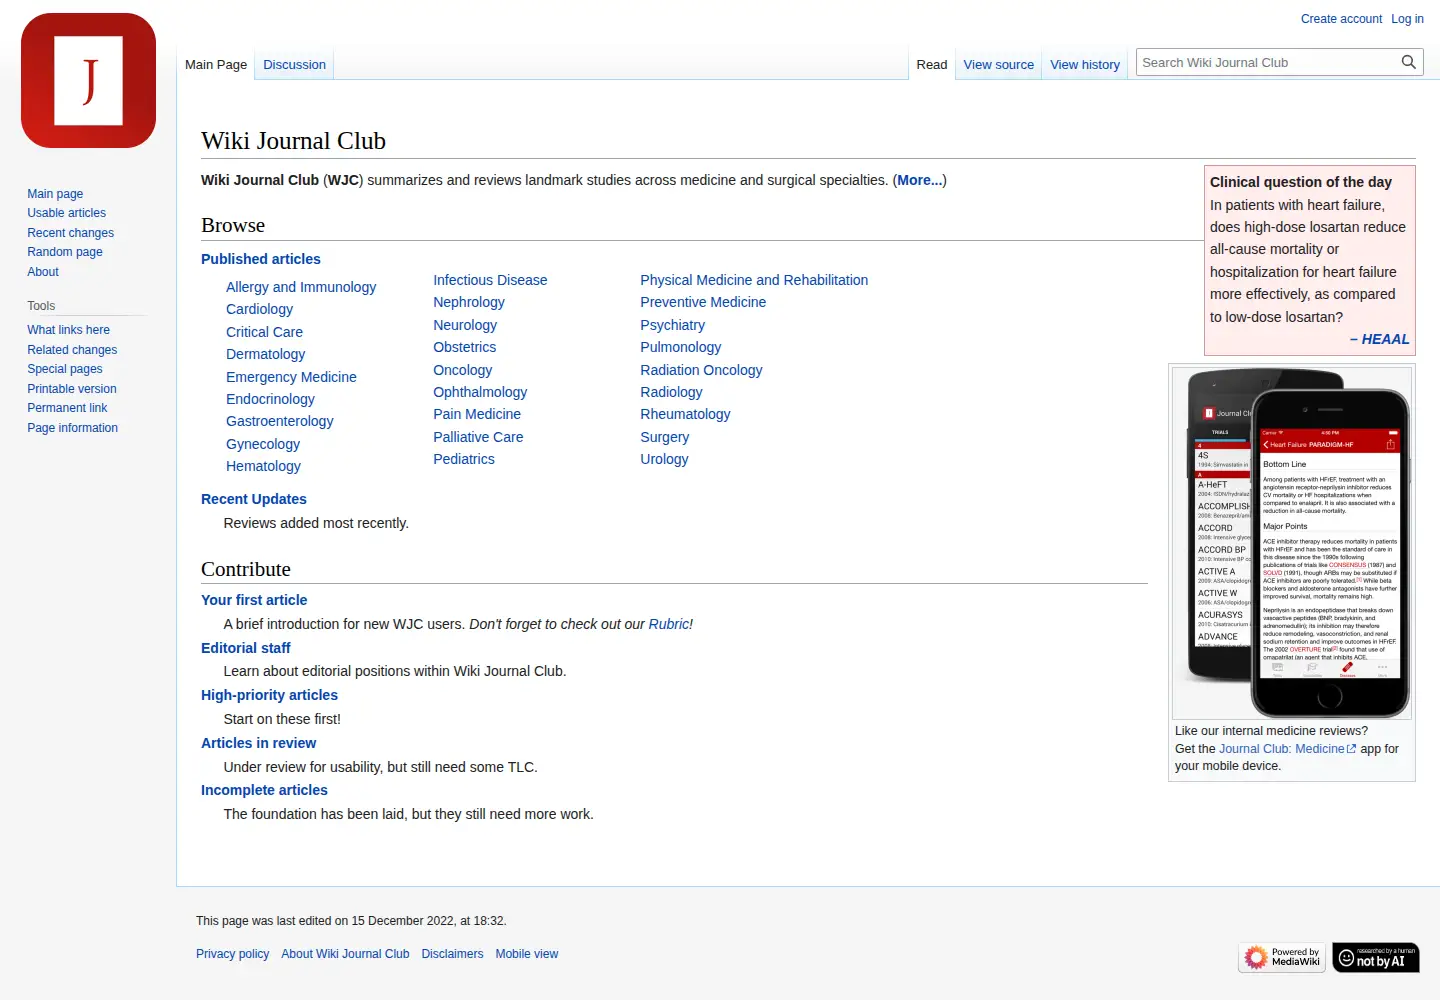Switch to Mobile view

[527, 954]
